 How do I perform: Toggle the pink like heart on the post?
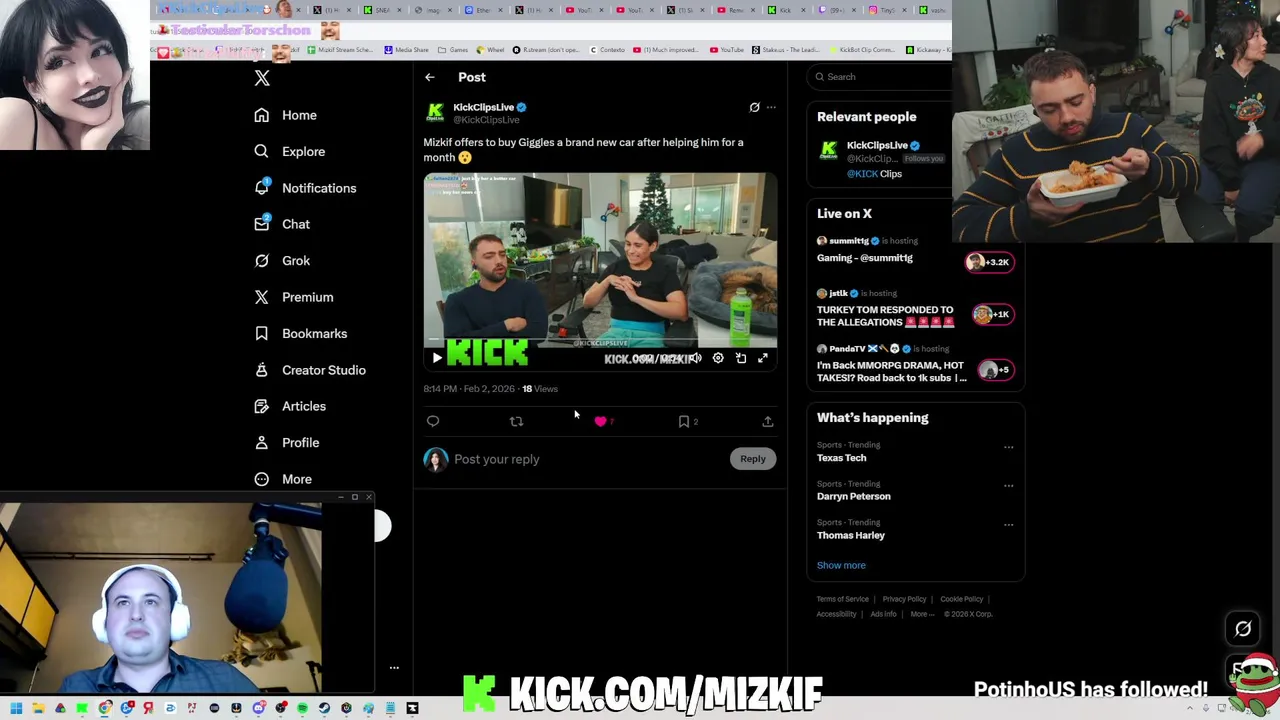tap(600, 421)
